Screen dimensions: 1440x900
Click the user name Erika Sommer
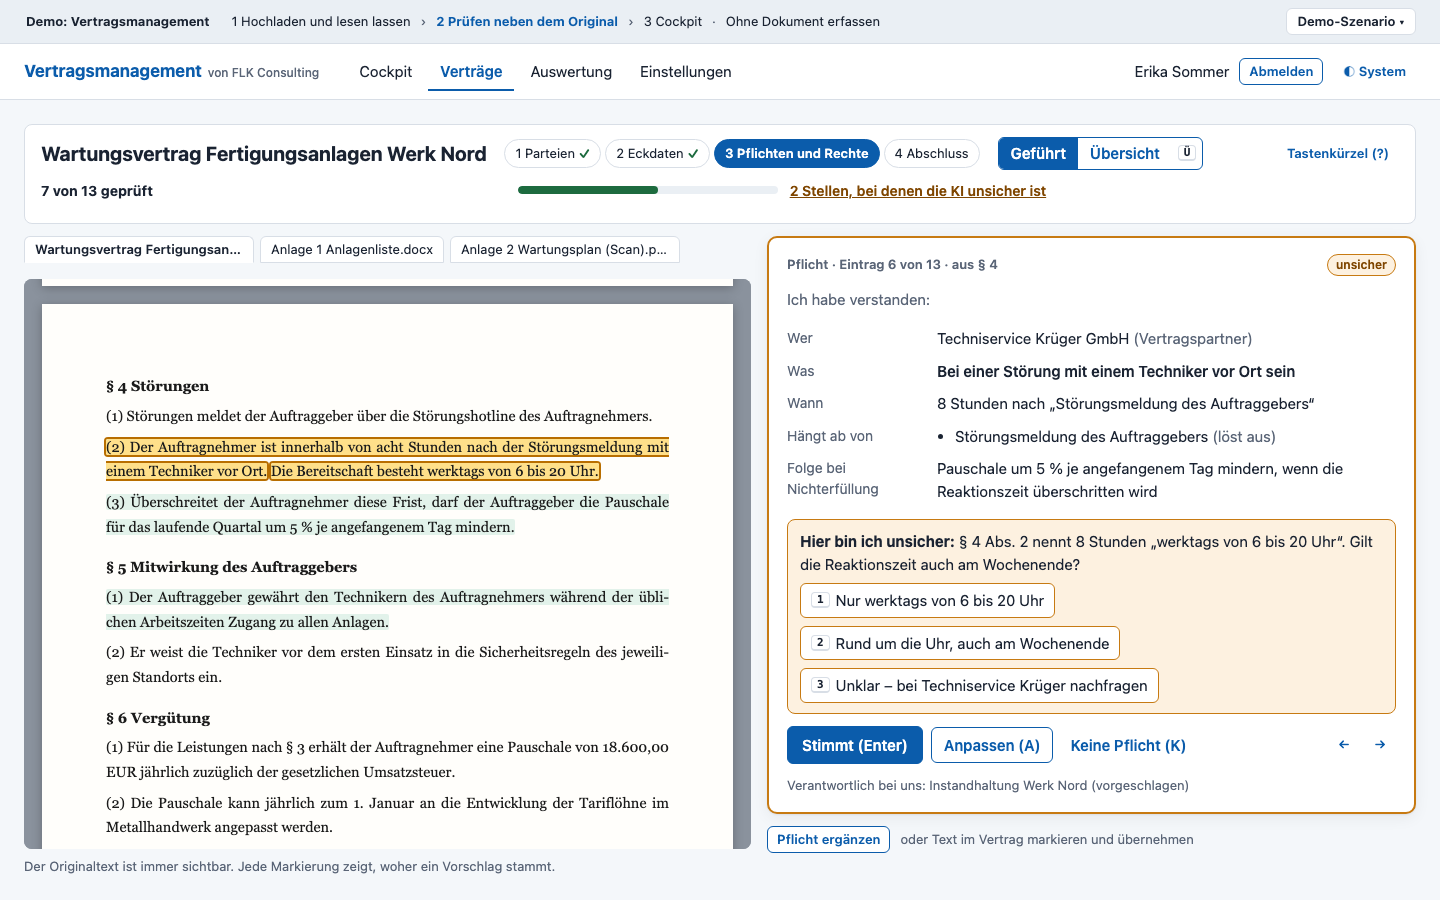pos(1181,72)
